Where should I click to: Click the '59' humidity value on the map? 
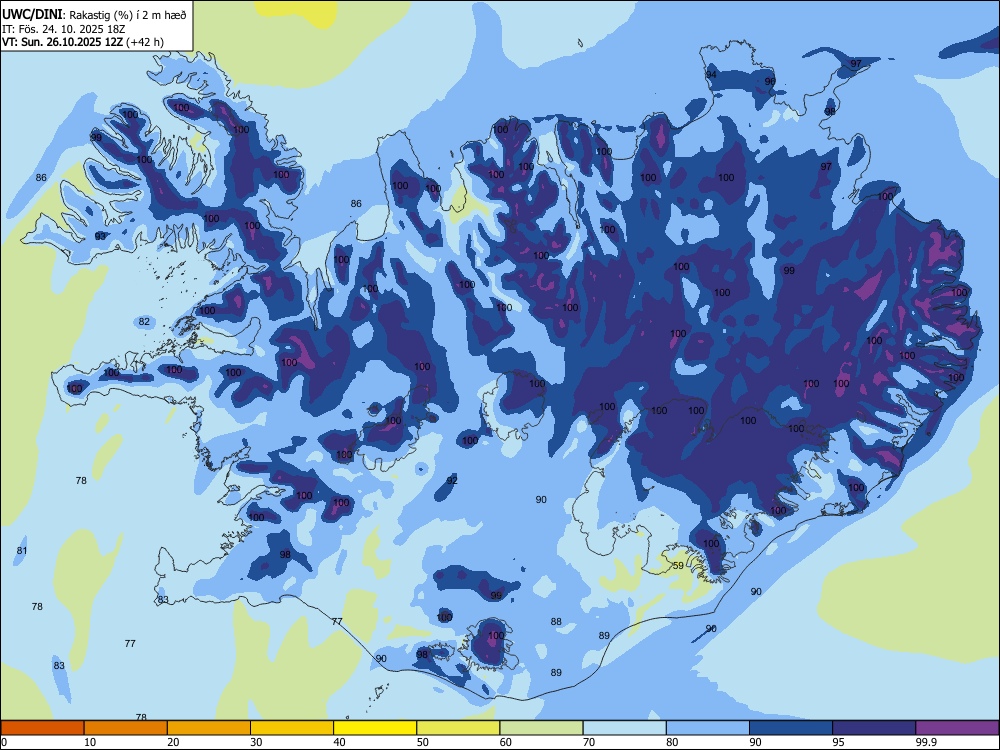coord(679,566)
